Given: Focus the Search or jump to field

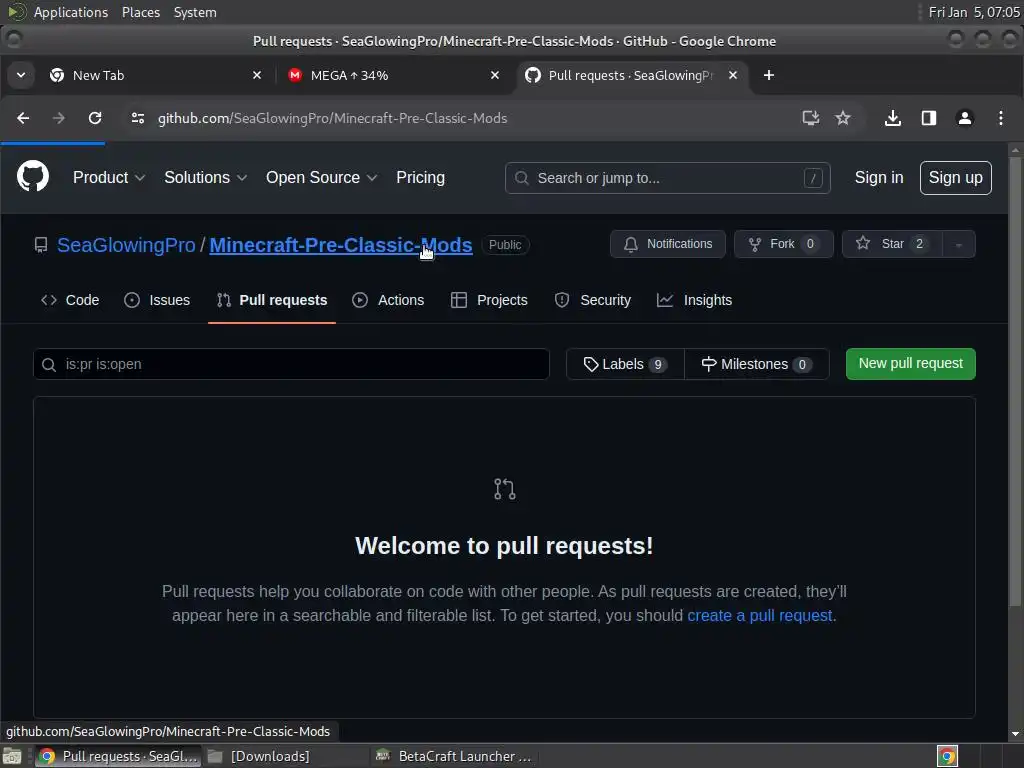Looking at the screenshot, I should pos(667,178).
